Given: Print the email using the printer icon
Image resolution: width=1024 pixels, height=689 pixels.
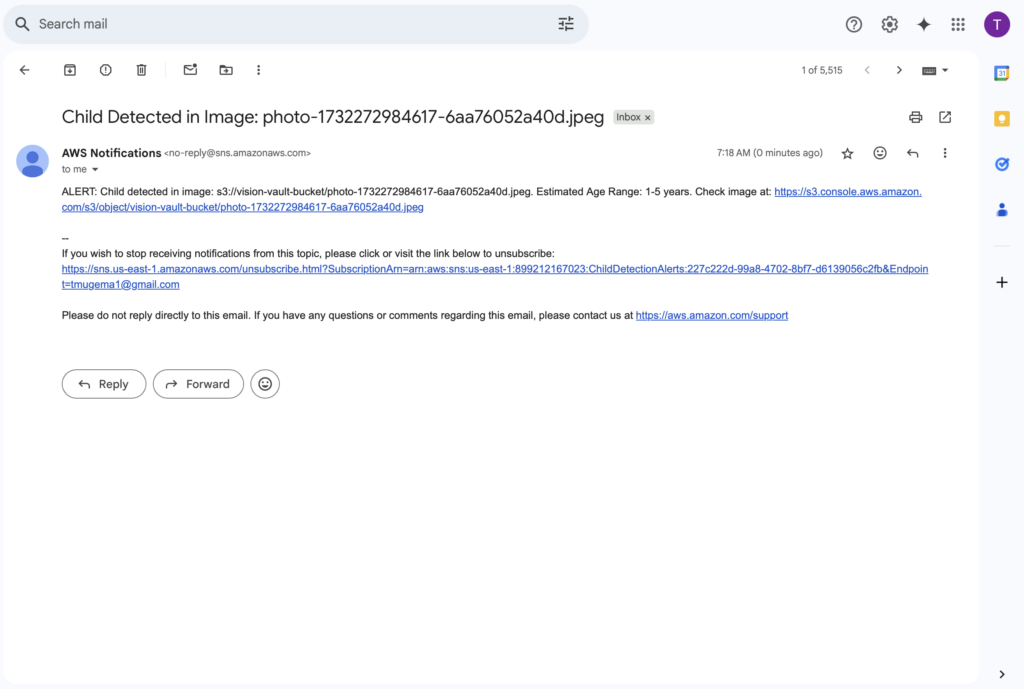Looking at the screenshot, I should point(915,117).
